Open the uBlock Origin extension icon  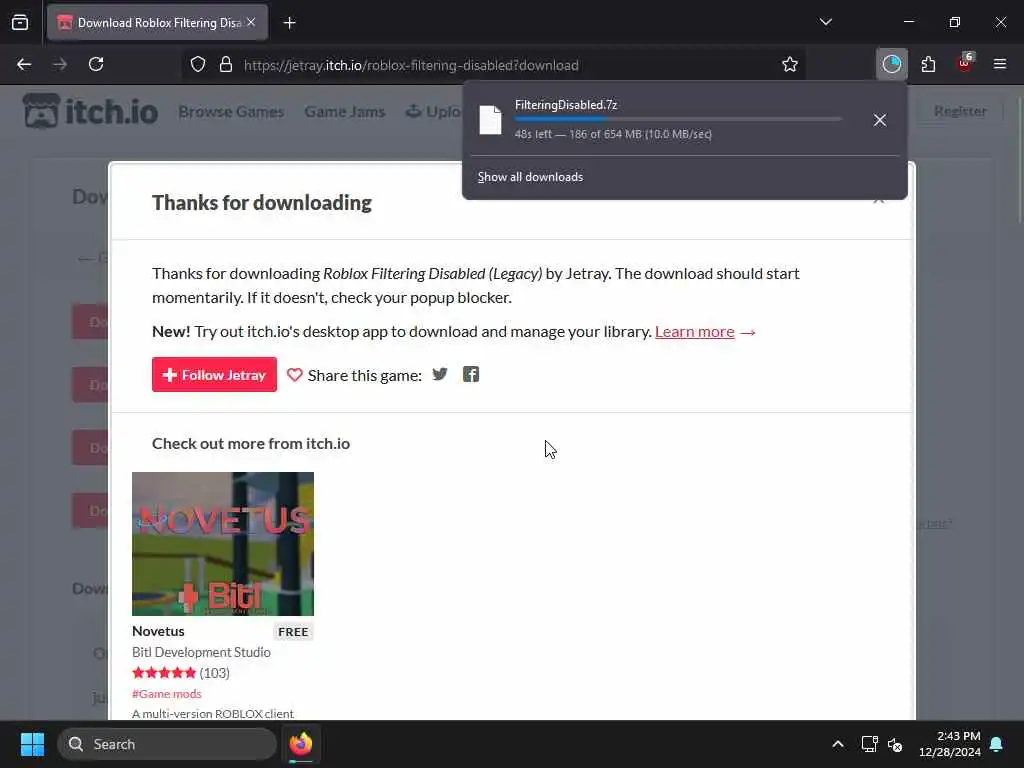coord(965,63)
